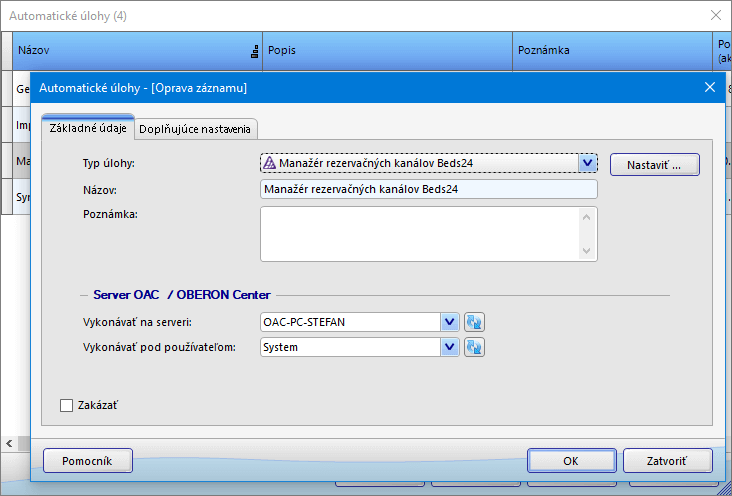Open the Vykonávať pod používateľom dropdown
Viewport: 732px width, 496px height.
pyautogui.click(x=450, y=347)
